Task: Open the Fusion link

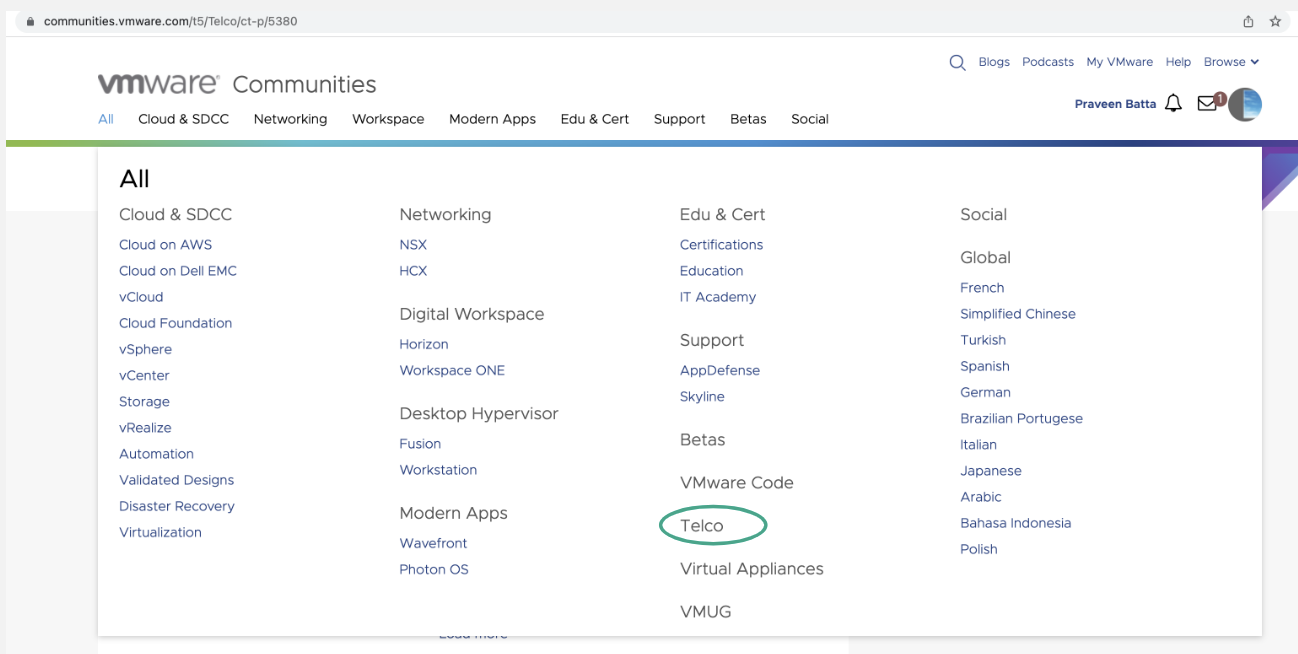Action: [x=420, y=444]
